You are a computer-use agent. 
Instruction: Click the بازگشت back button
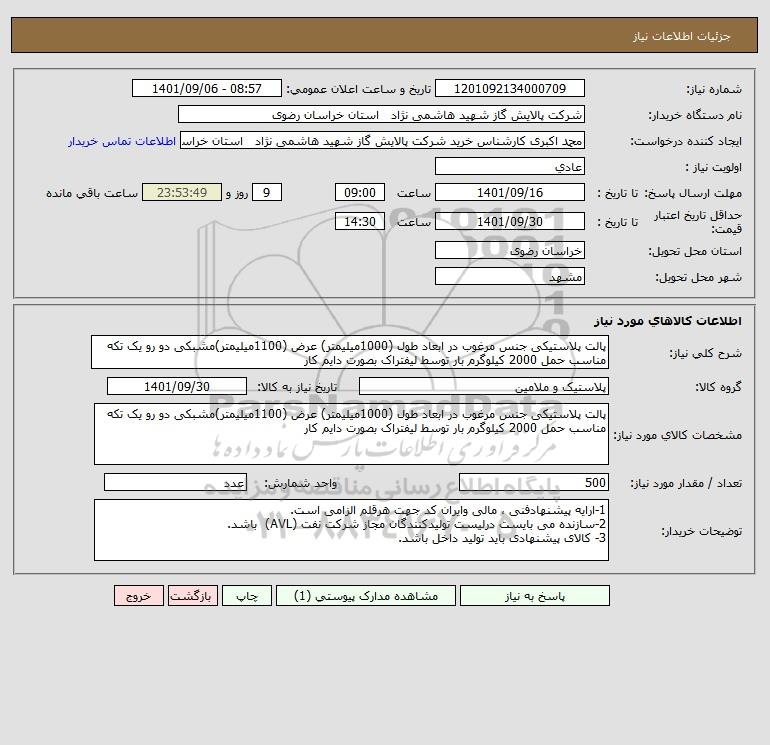192,596
